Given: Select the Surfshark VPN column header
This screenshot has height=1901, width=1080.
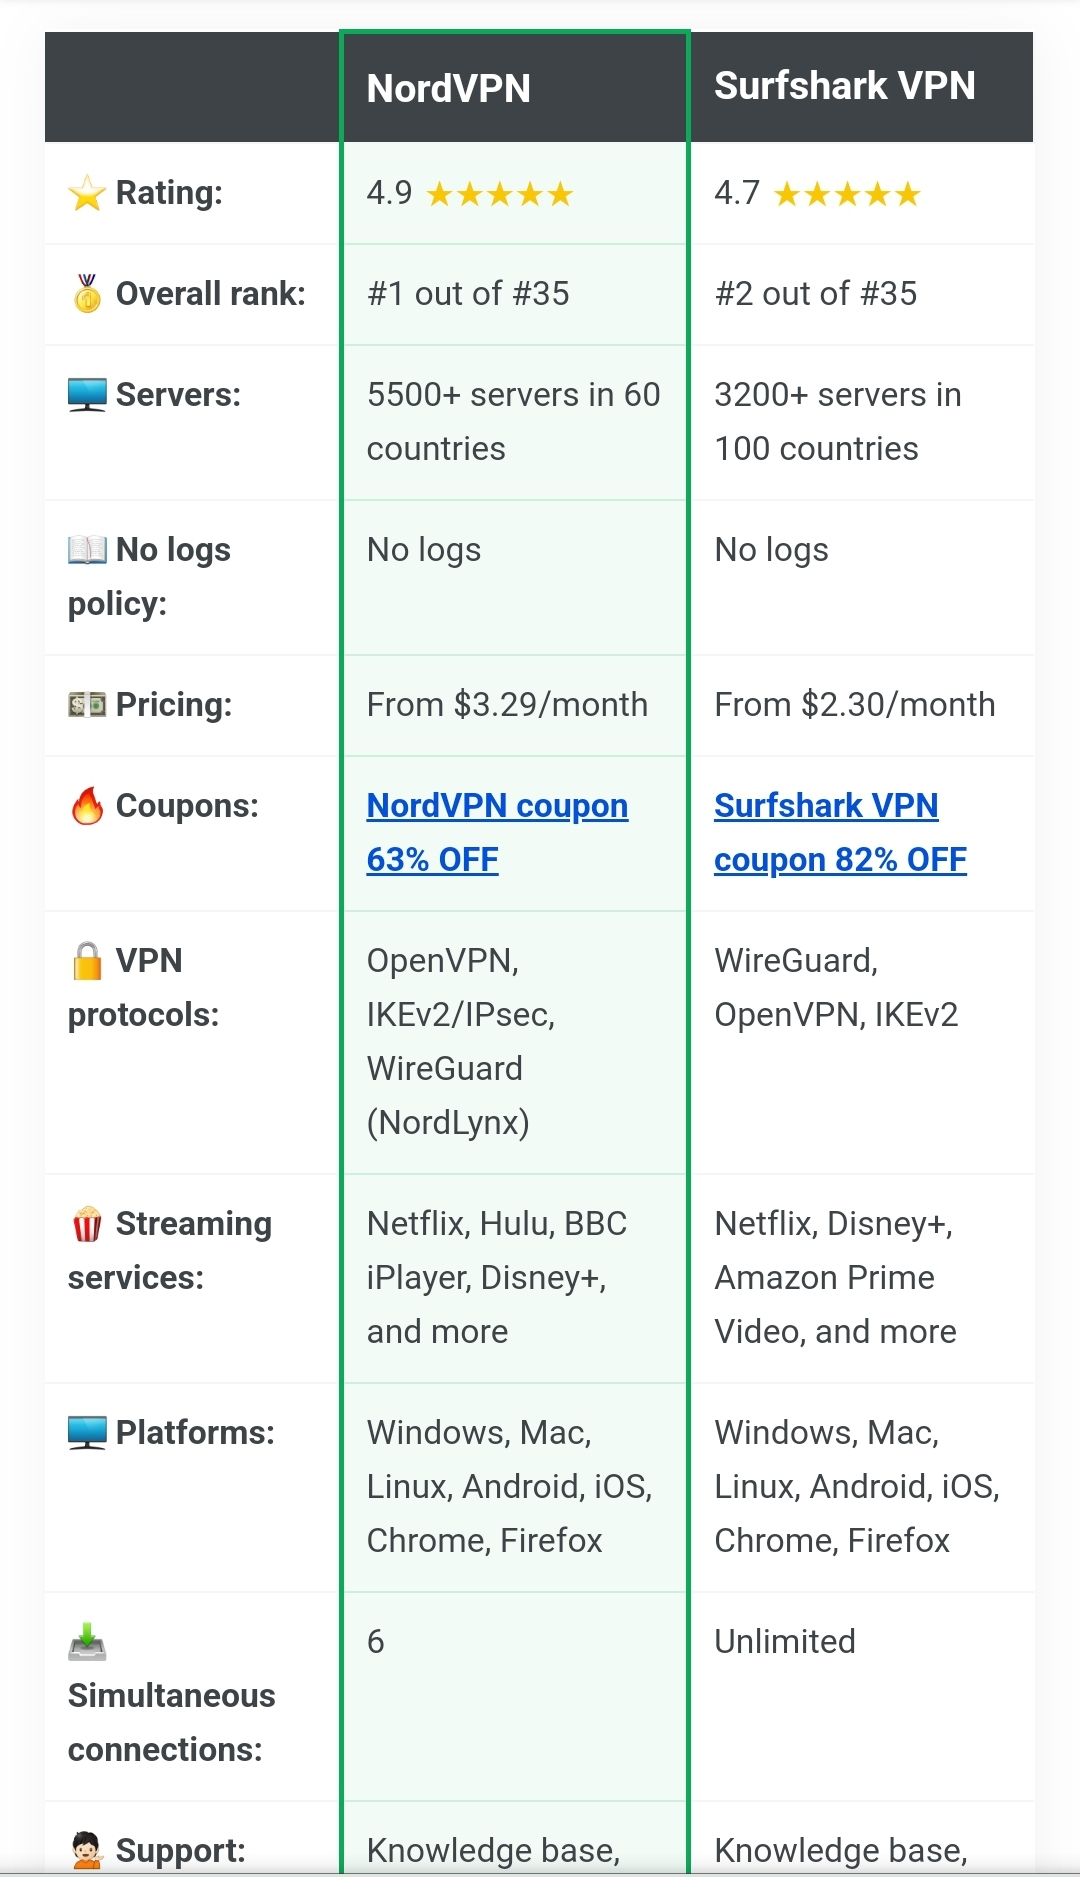Looking at the screenshot, I should click(844, 86).
